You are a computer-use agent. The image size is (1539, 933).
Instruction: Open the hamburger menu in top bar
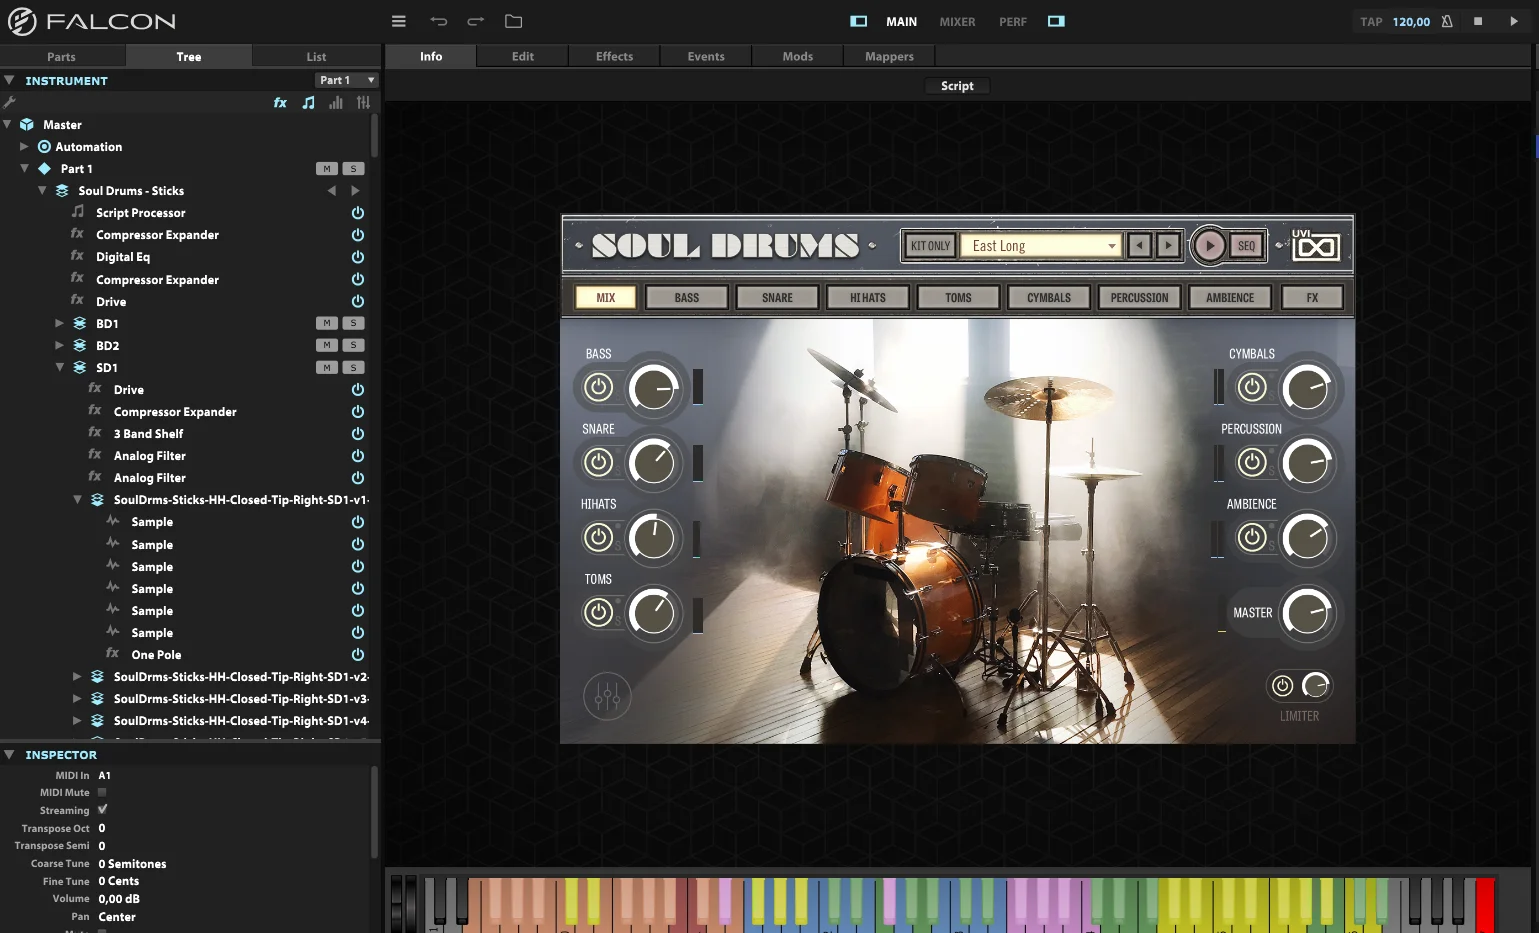coord(398,21)
